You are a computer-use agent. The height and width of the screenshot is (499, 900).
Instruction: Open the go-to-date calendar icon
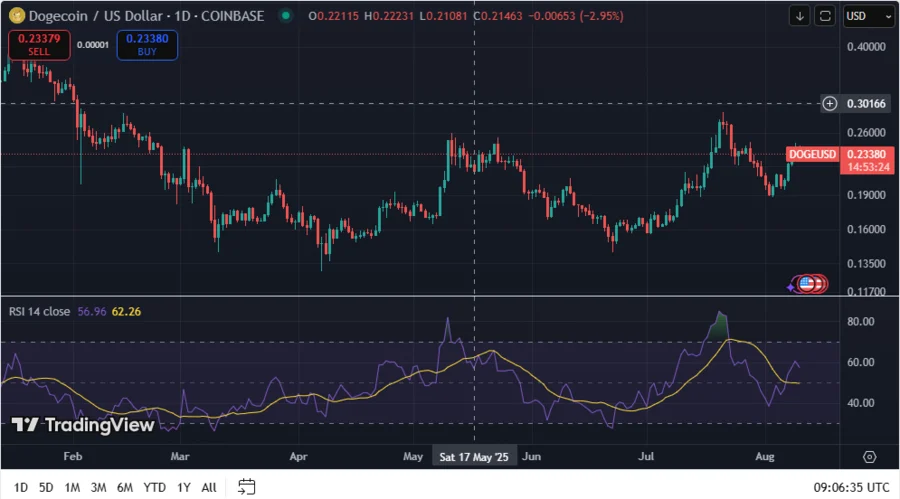point(247,487)
